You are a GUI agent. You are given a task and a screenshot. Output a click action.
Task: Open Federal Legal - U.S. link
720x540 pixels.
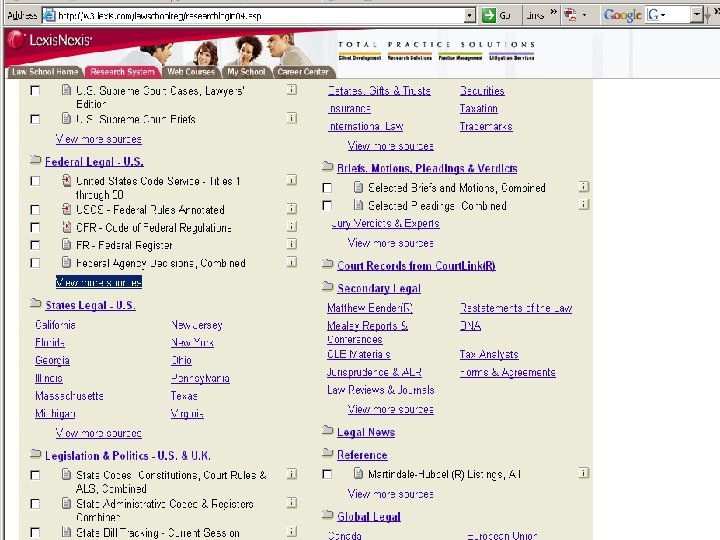click(94, 162)
